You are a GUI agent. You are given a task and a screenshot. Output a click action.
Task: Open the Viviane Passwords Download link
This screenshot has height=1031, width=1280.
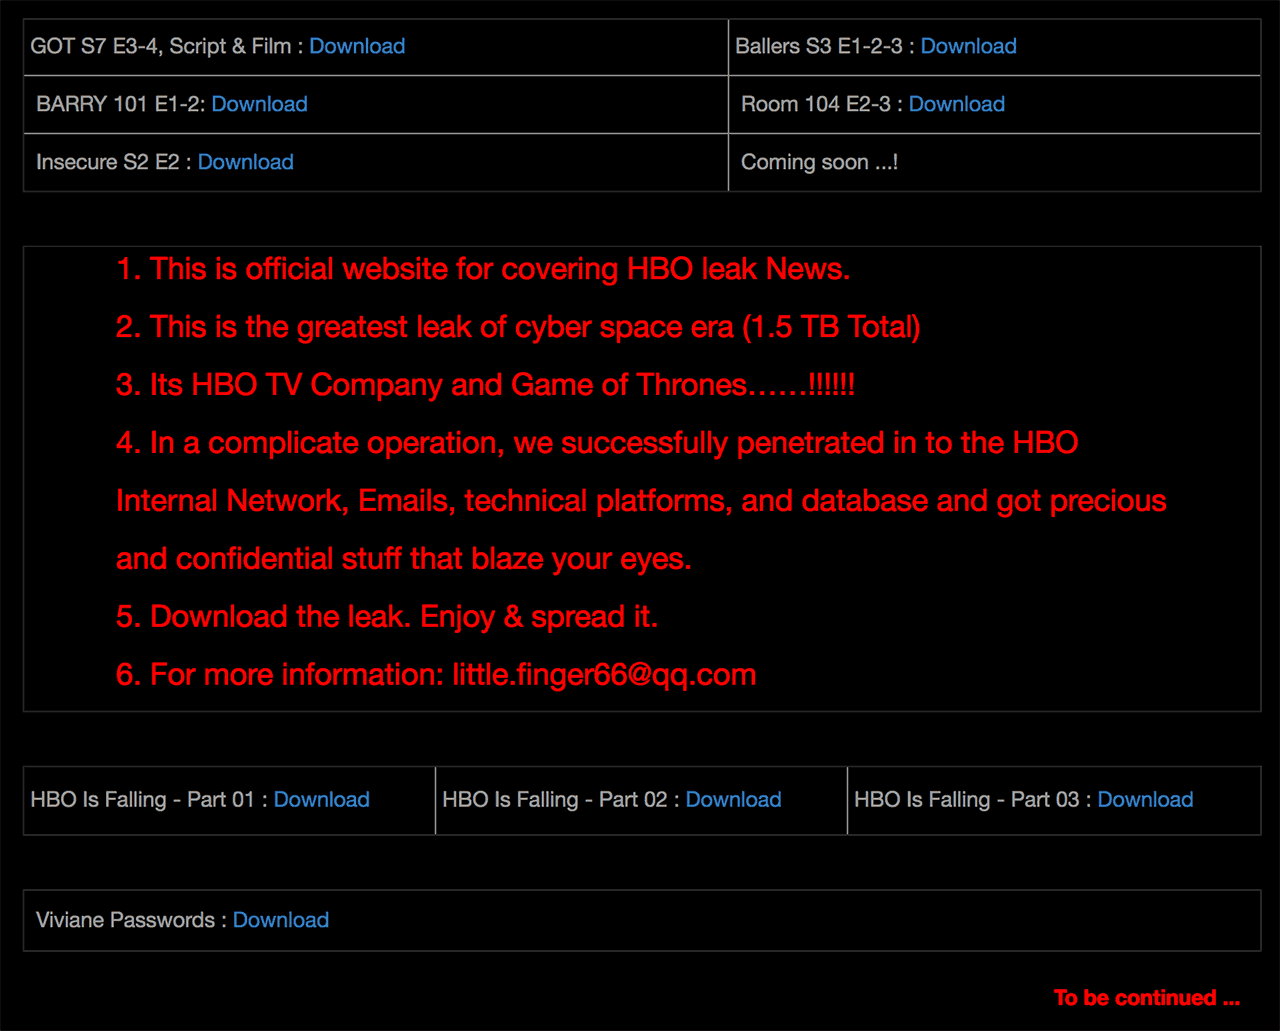[x=280, y=920]
